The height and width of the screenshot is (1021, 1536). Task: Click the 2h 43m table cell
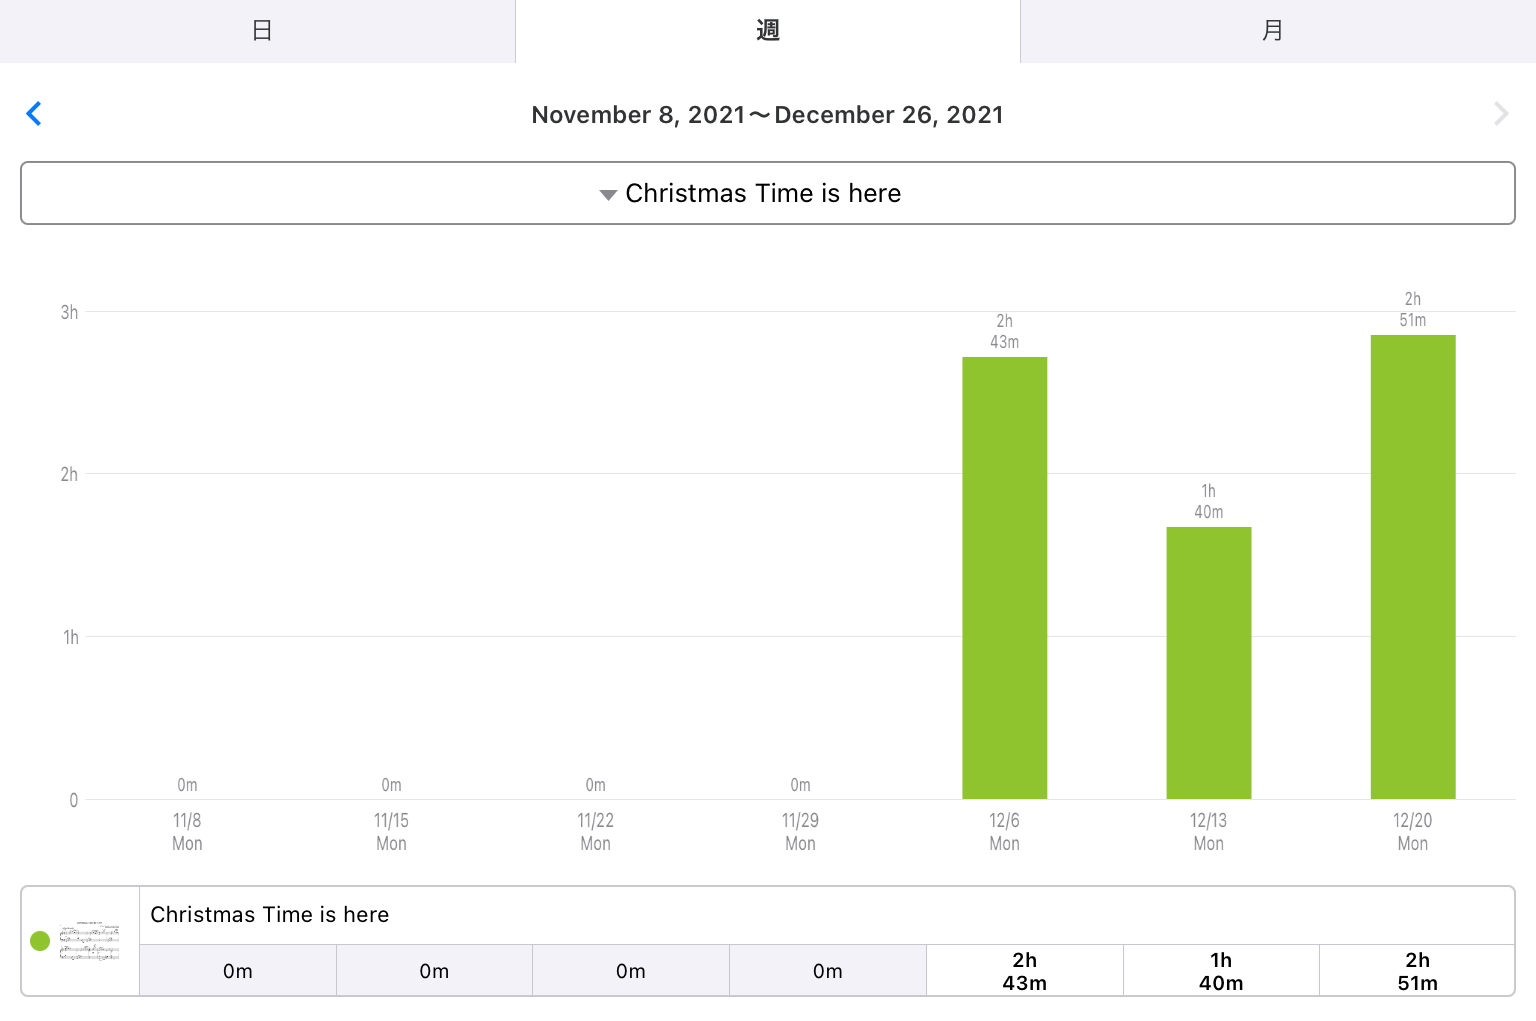(1025, 971)
